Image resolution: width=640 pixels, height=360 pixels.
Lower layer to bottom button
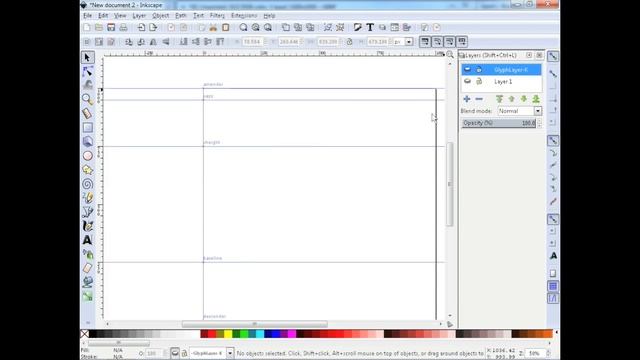pos(536,99)
